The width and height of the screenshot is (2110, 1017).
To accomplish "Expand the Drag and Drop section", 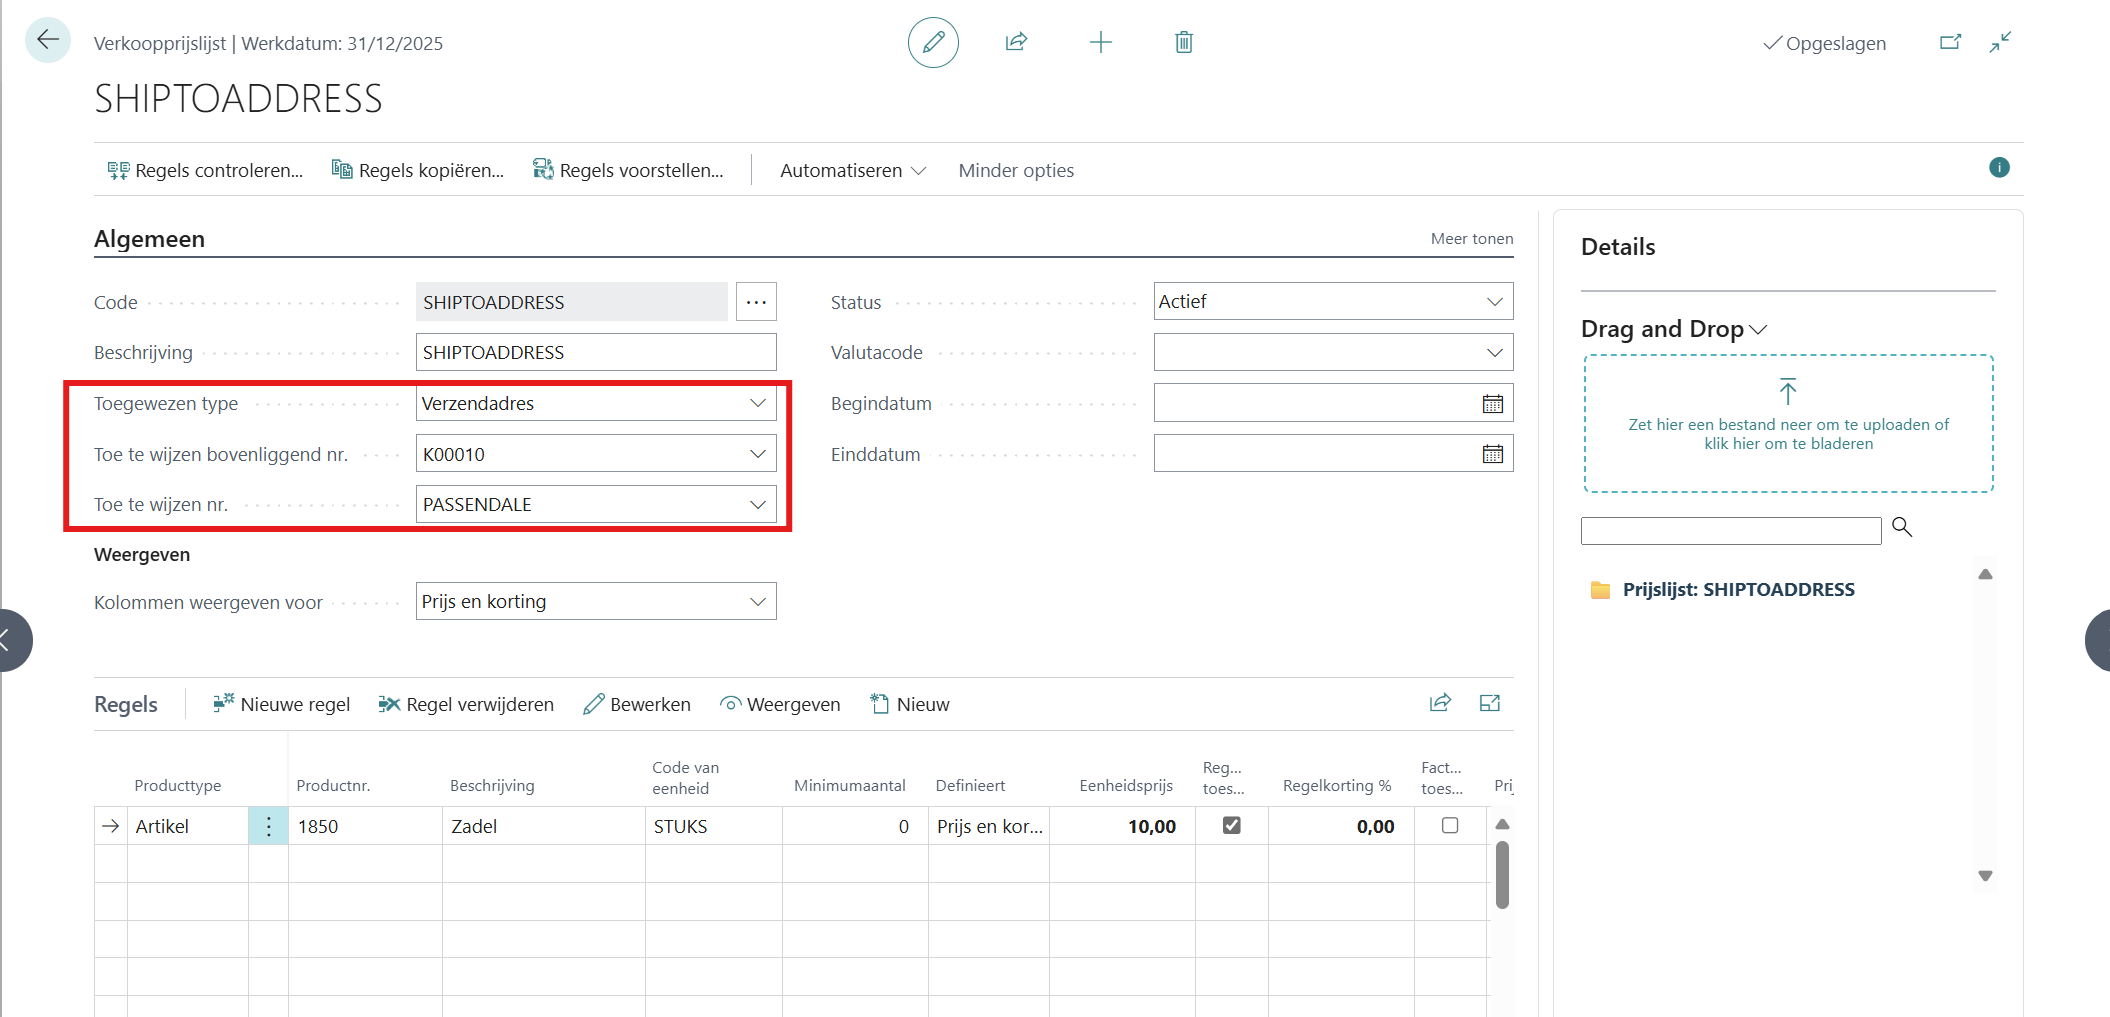I will [1673, 329].
